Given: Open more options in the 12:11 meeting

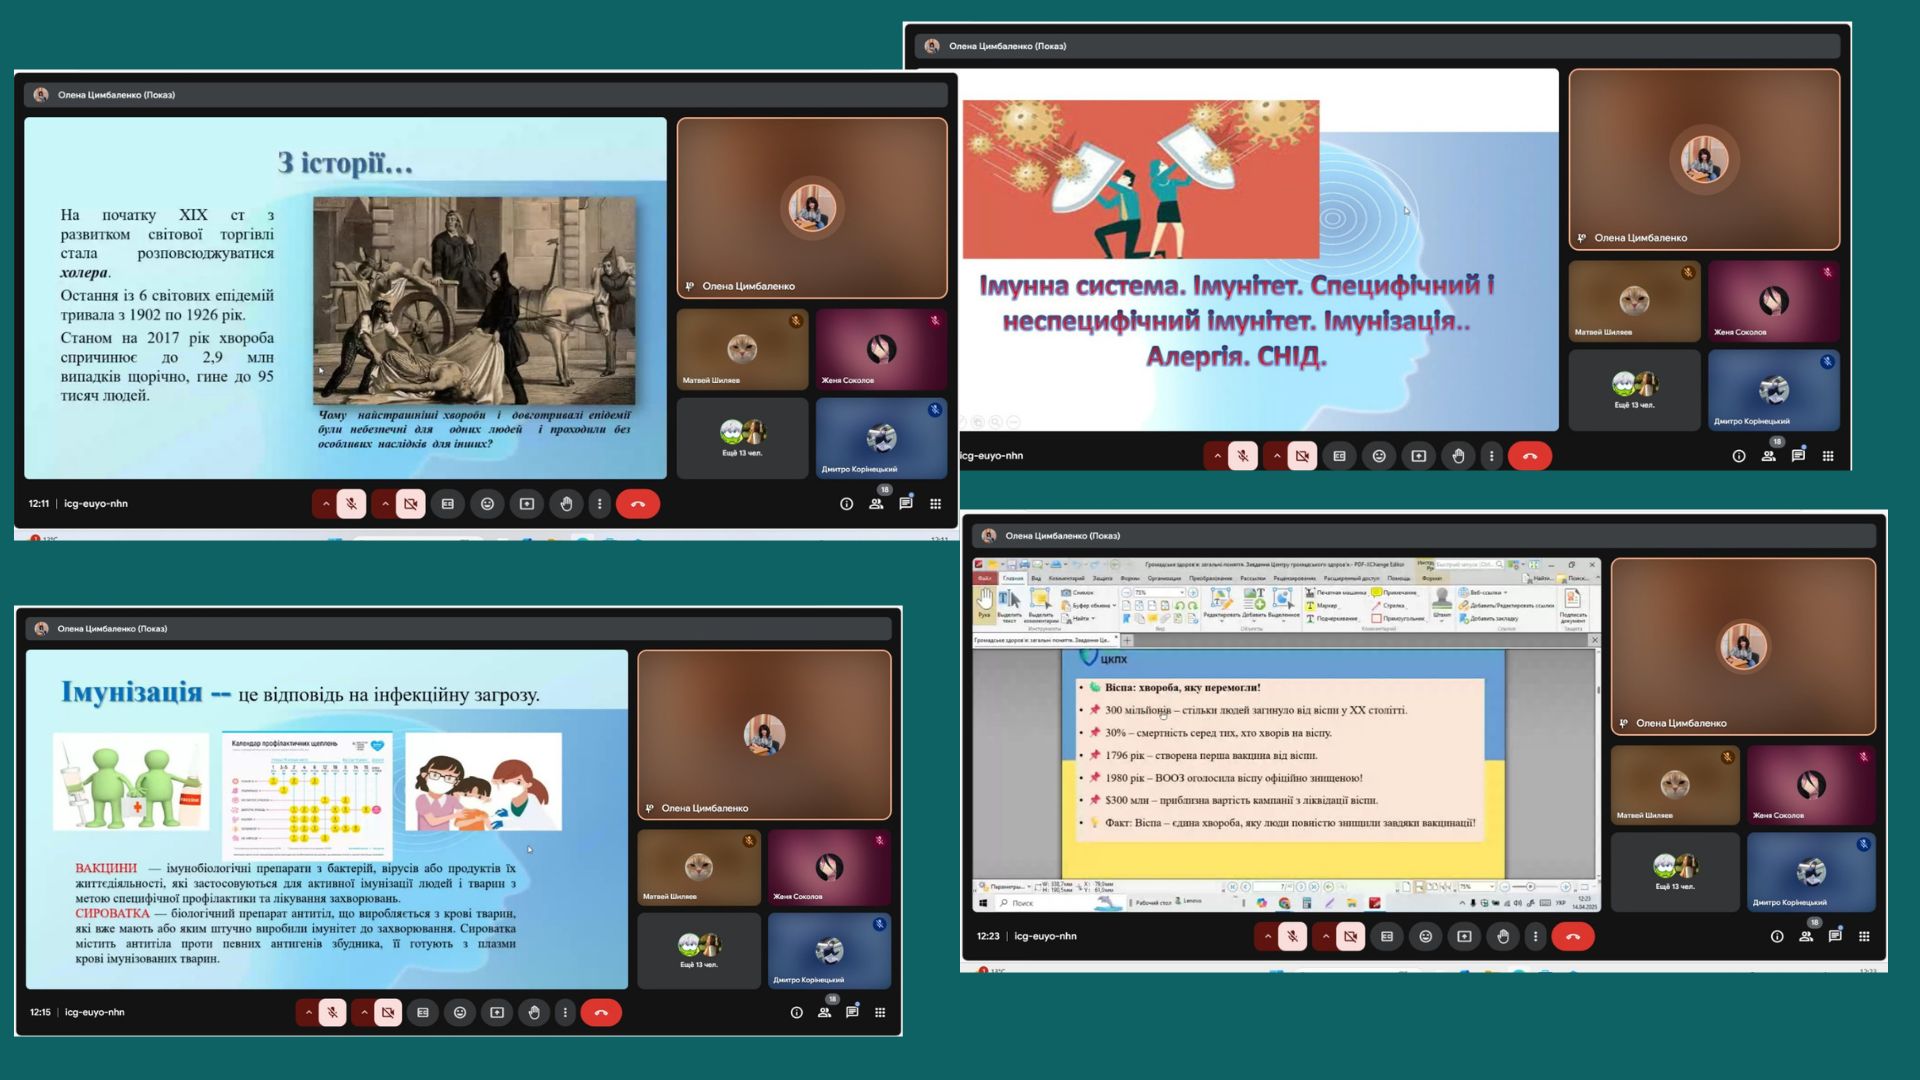Looking at the screenshot, I should coord(599,504).
